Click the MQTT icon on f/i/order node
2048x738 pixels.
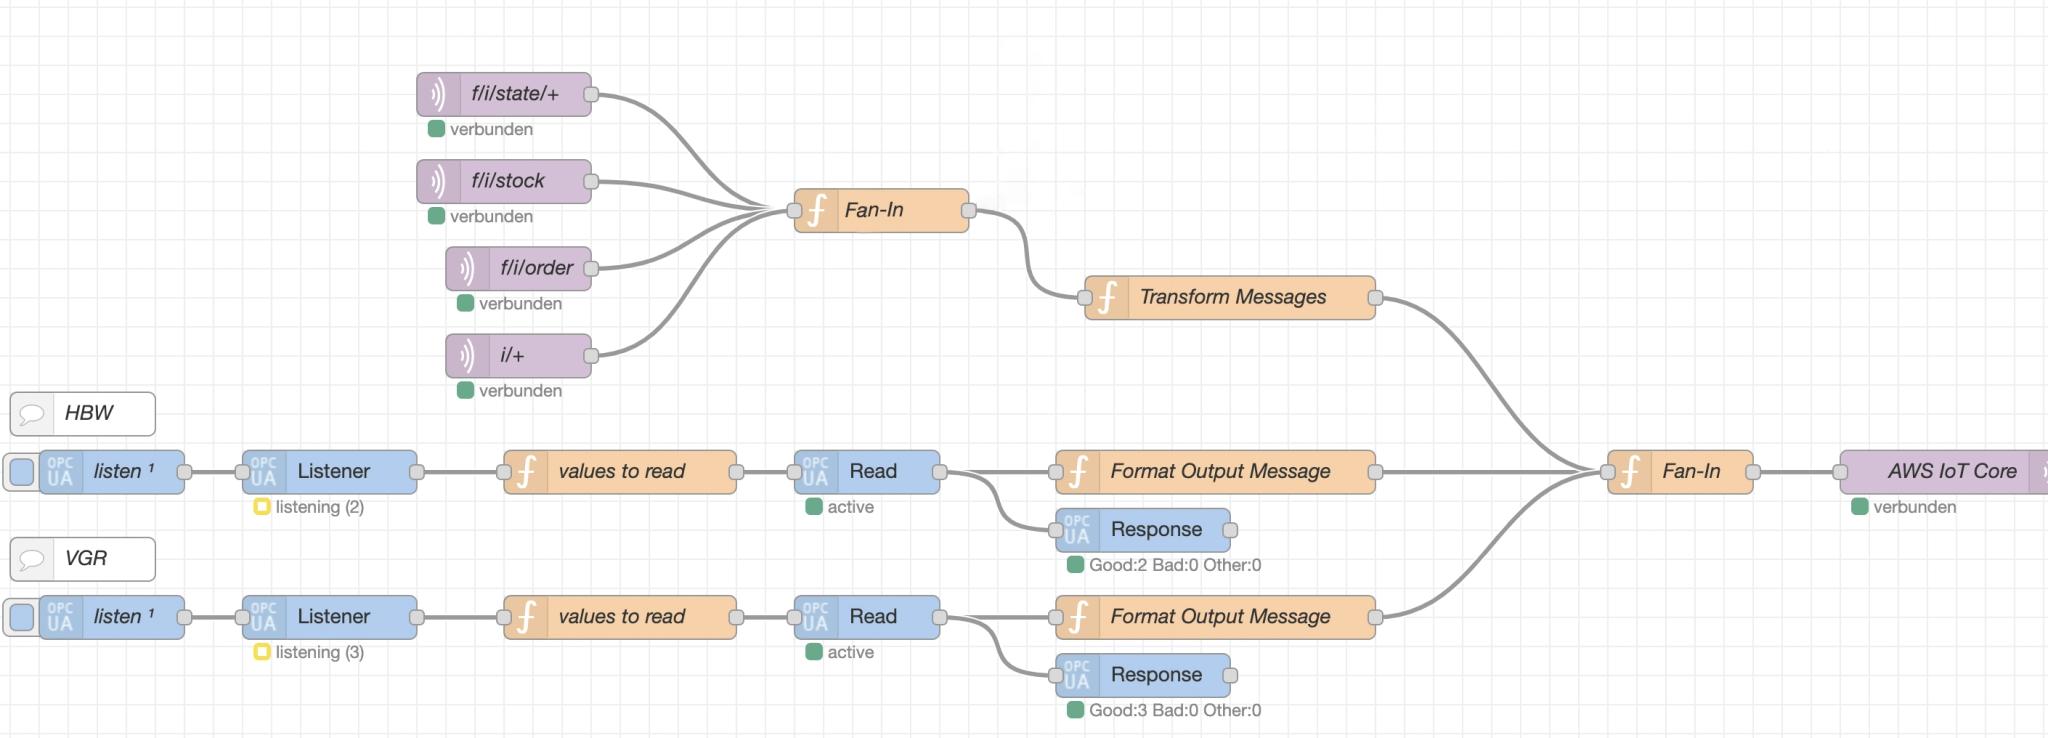tap(467, 269)
